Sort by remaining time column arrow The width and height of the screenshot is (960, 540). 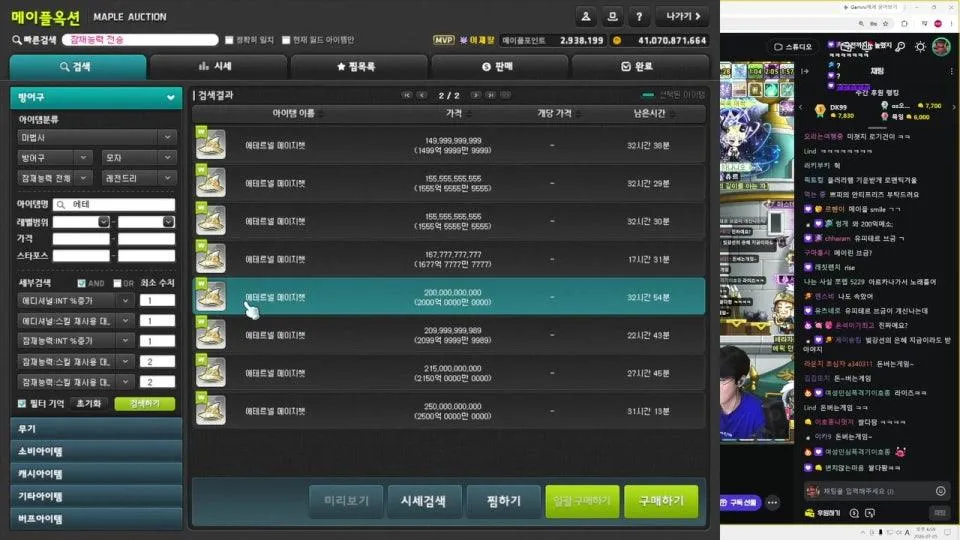(672, 114)
